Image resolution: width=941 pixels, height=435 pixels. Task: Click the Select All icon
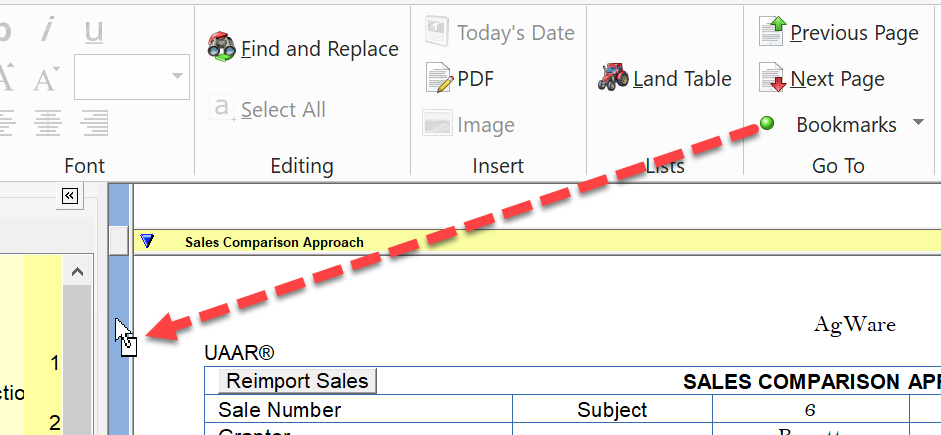(221, 109)
